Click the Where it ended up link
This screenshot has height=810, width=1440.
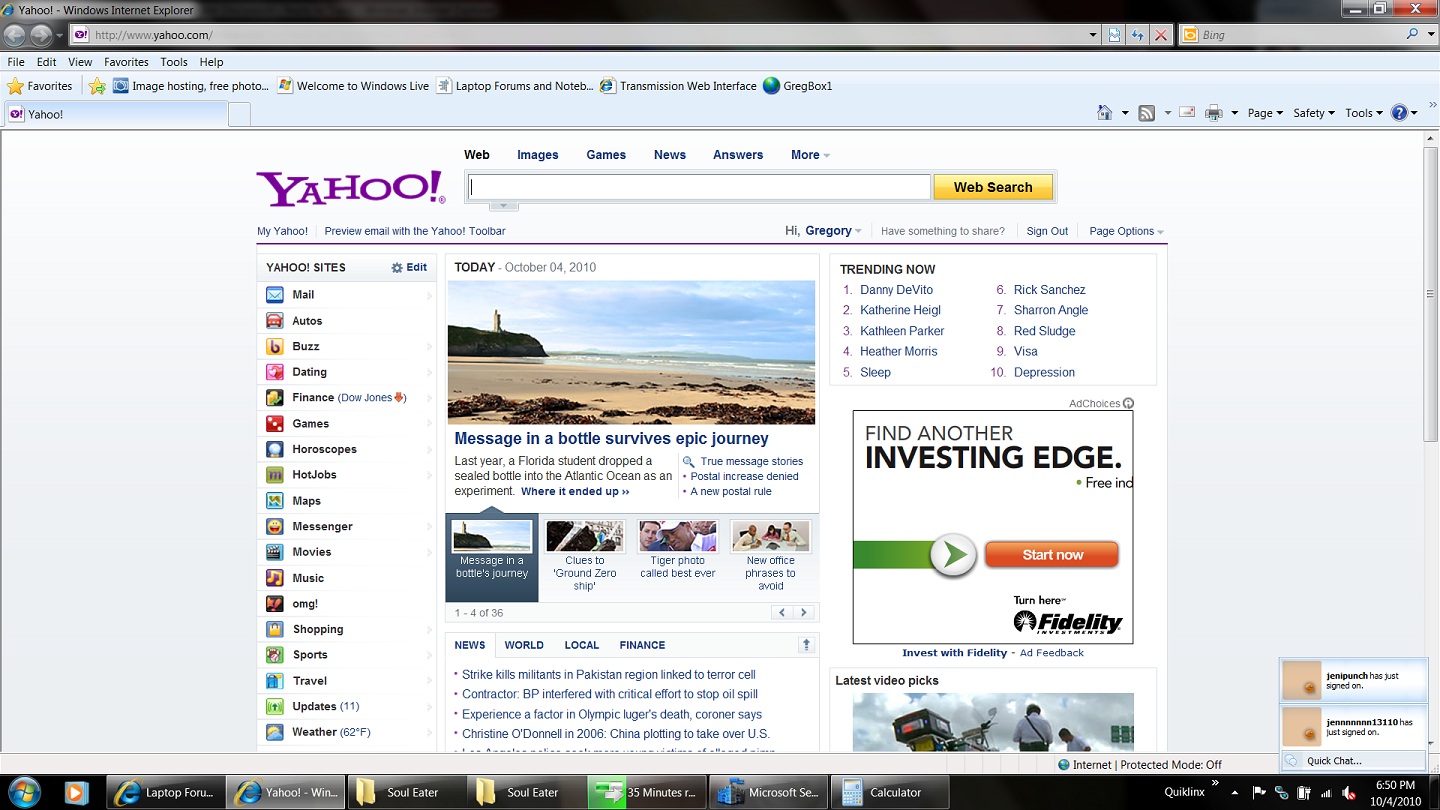coord(575,491)
